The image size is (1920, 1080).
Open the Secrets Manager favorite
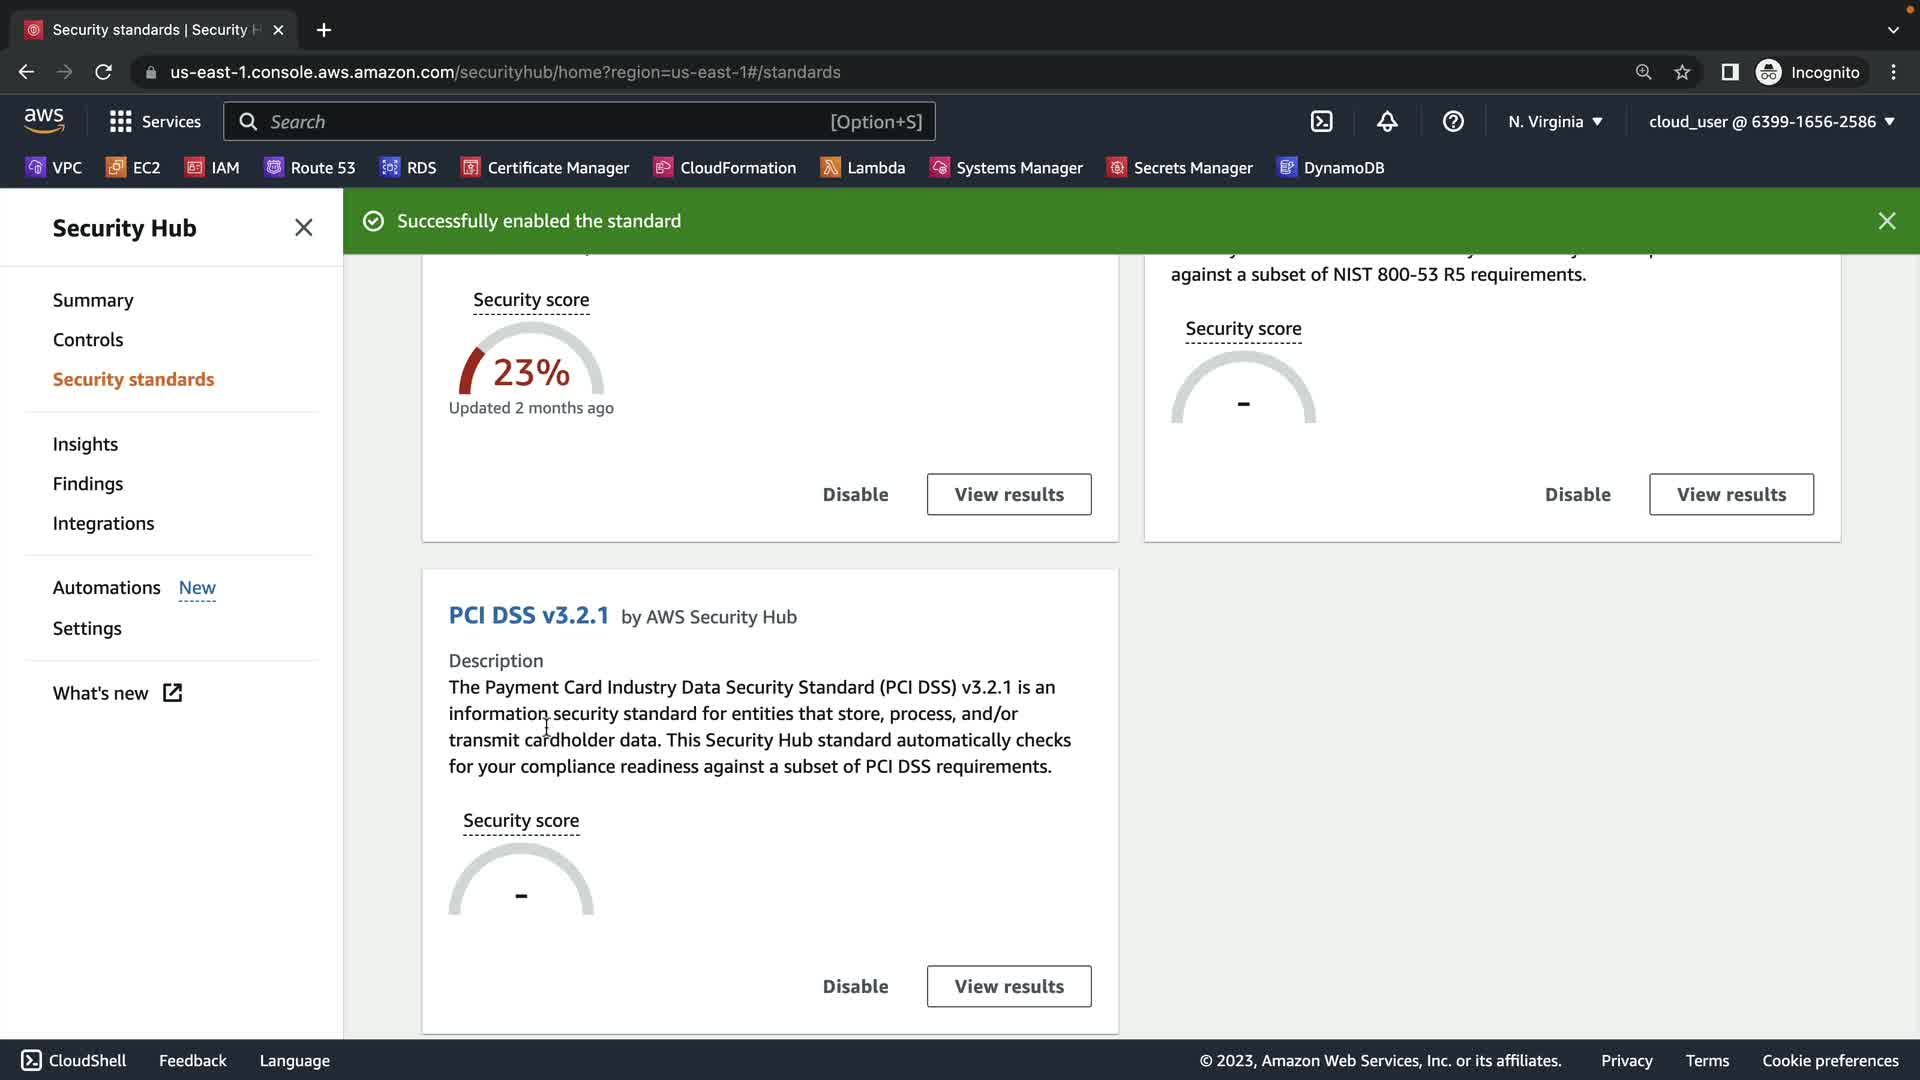pyautogui.click(x=1180, y=168)
